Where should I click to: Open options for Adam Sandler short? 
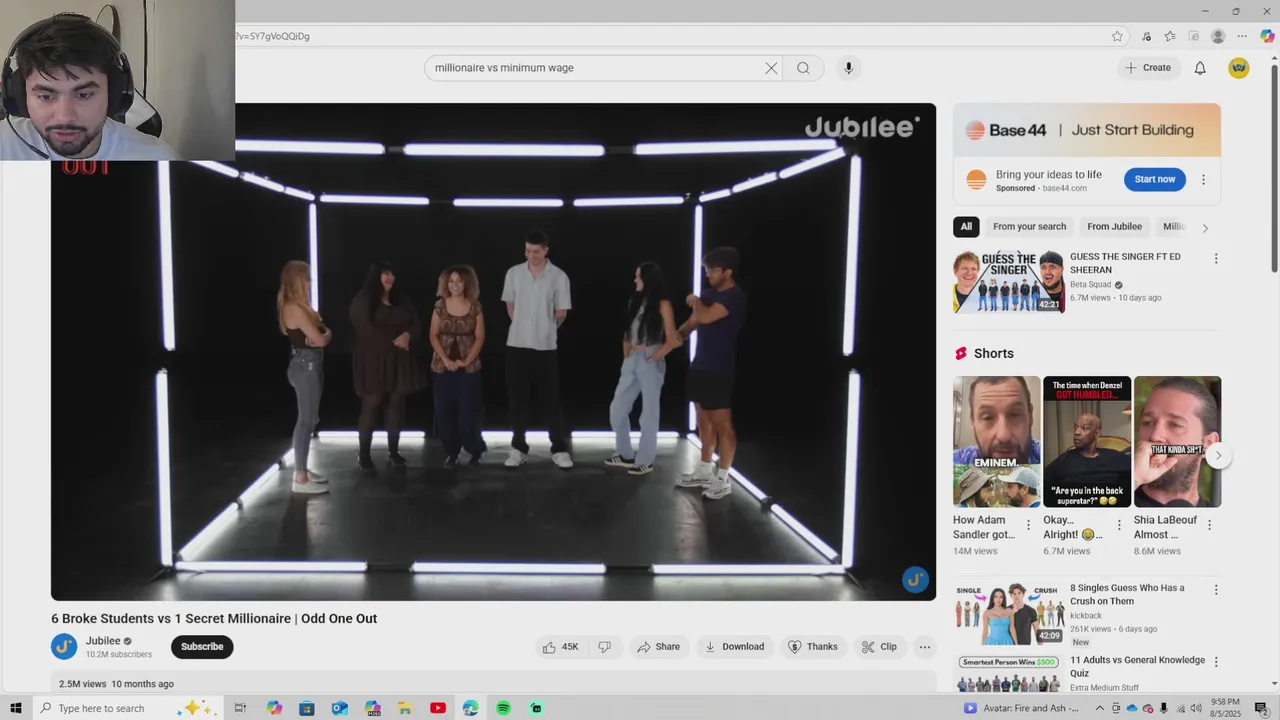[1028, 525]
